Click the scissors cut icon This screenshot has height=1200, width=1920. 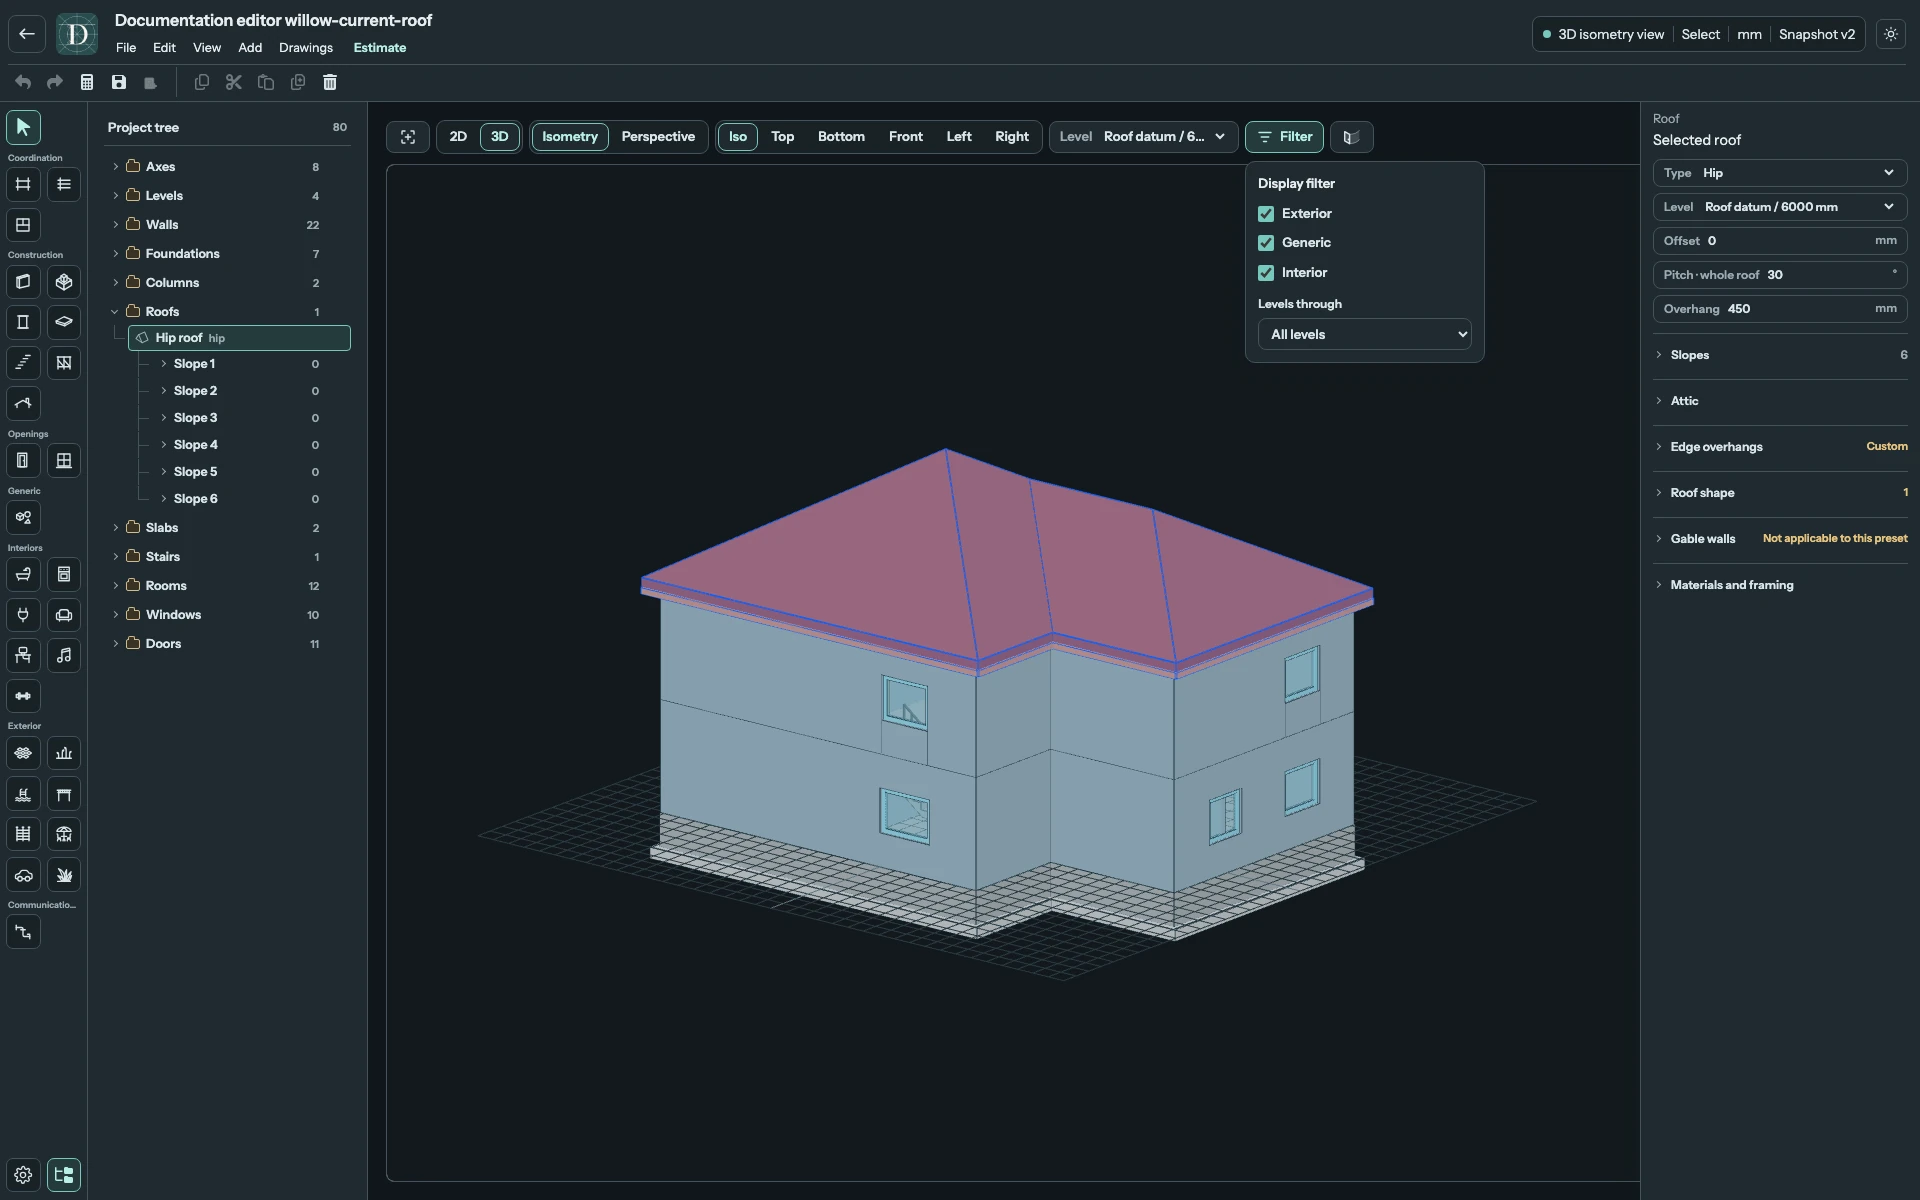coord(234,83)
